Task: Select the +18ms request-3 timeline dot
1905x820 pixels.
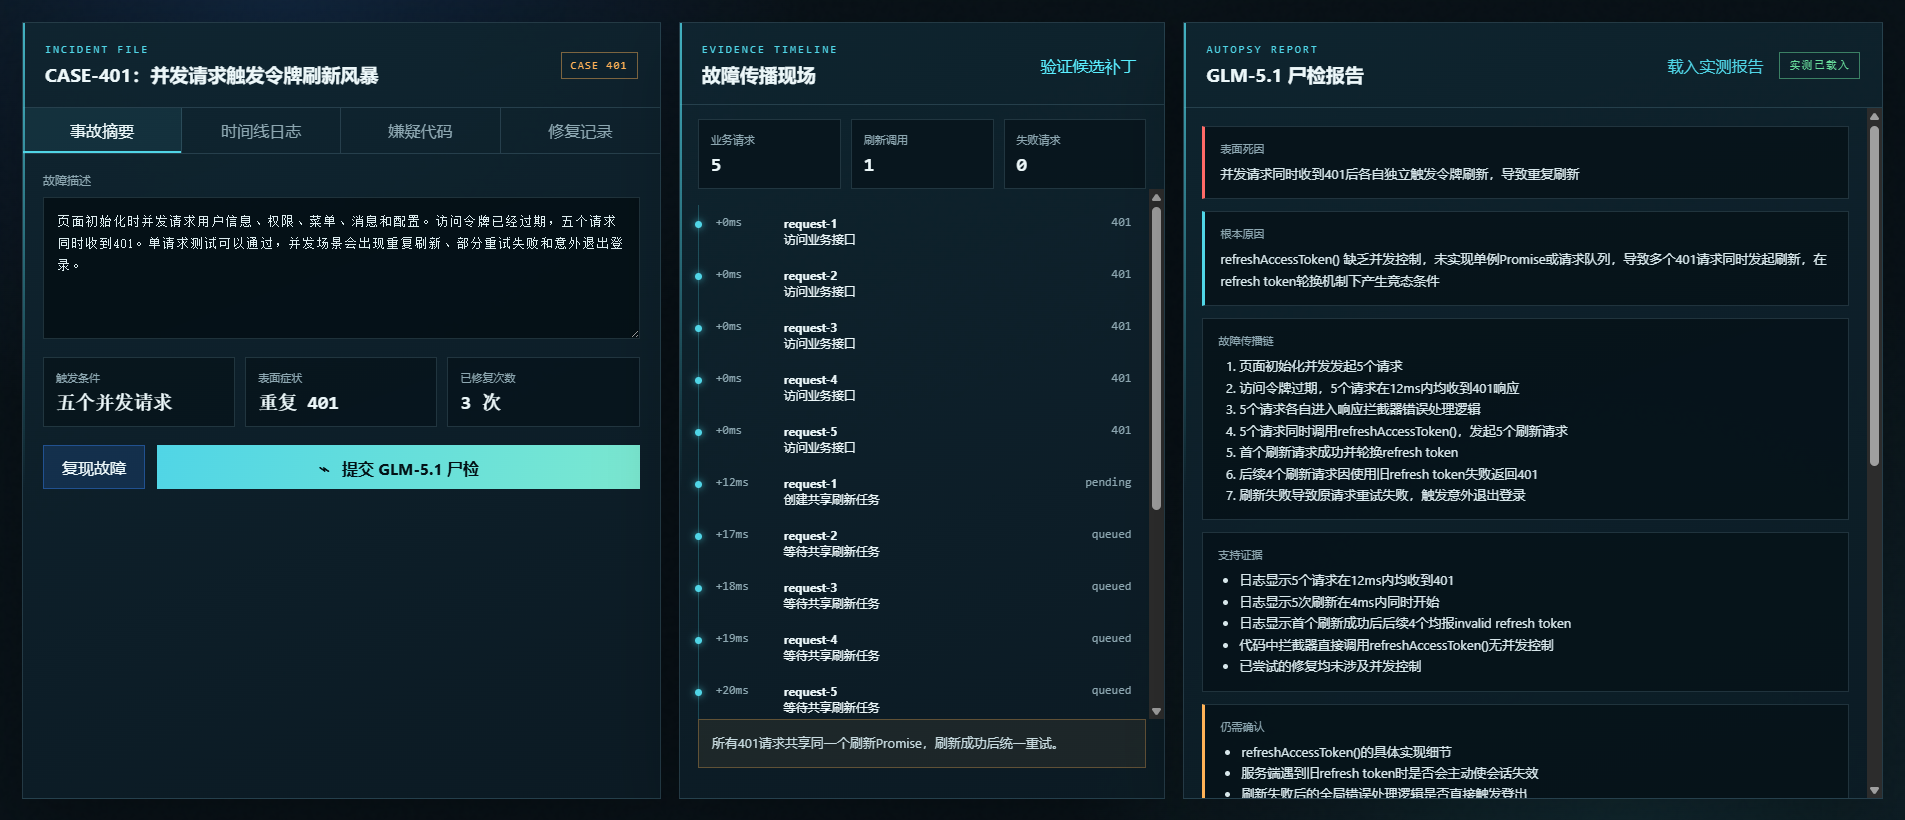Action: point(698,588)
